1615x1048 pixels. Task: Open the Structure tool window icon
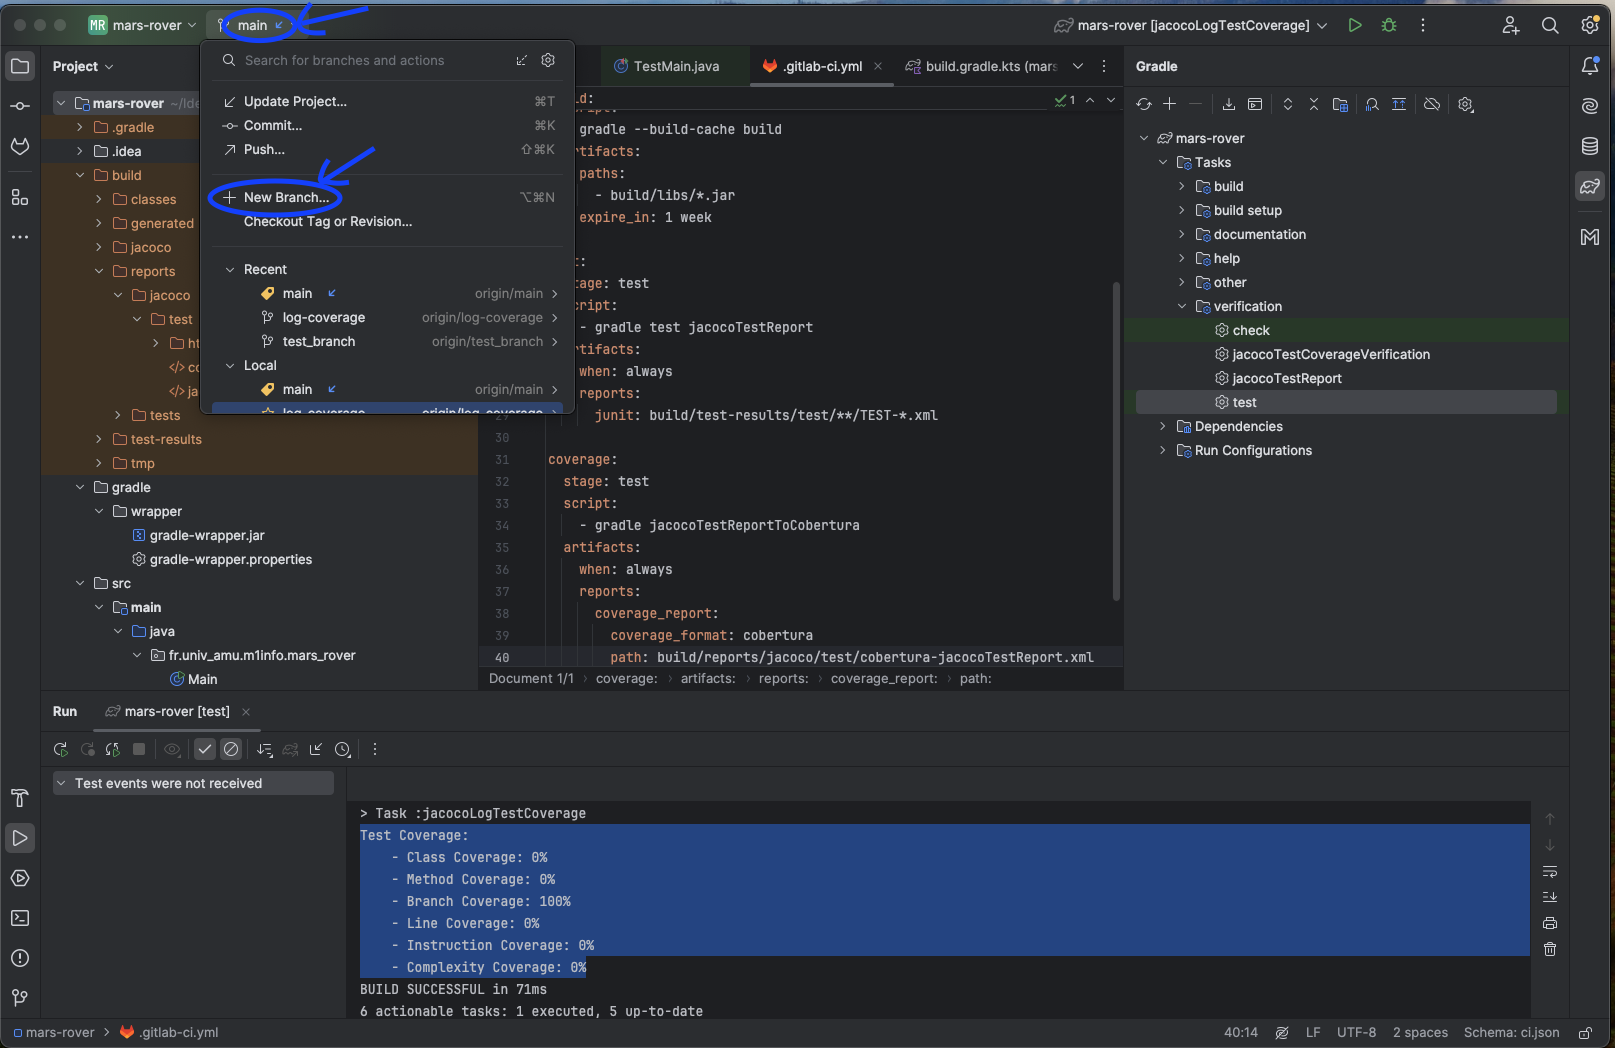coord(20,197)
